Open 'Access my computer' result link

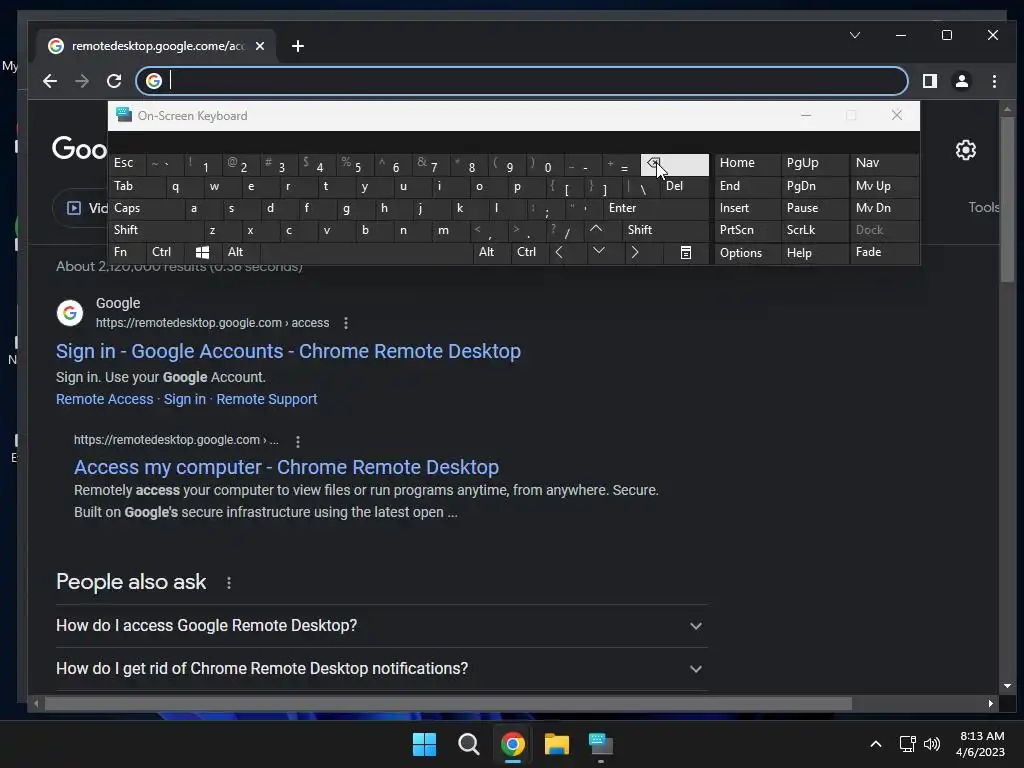(286, 468)
